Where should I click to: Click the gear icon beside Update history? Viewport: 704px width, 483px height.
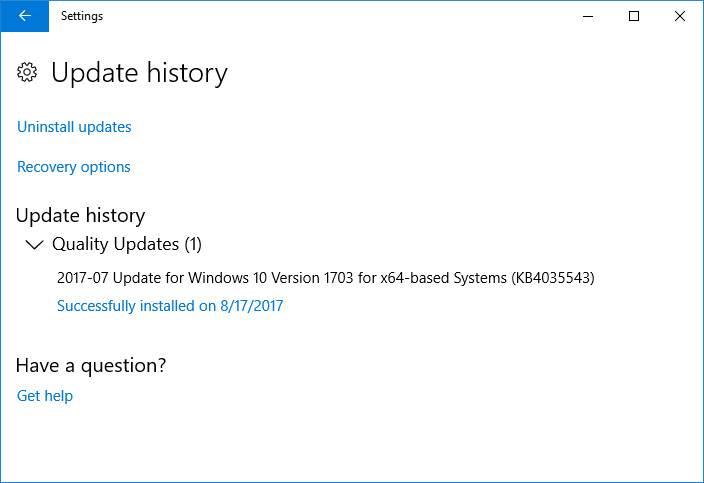point(27,72)
